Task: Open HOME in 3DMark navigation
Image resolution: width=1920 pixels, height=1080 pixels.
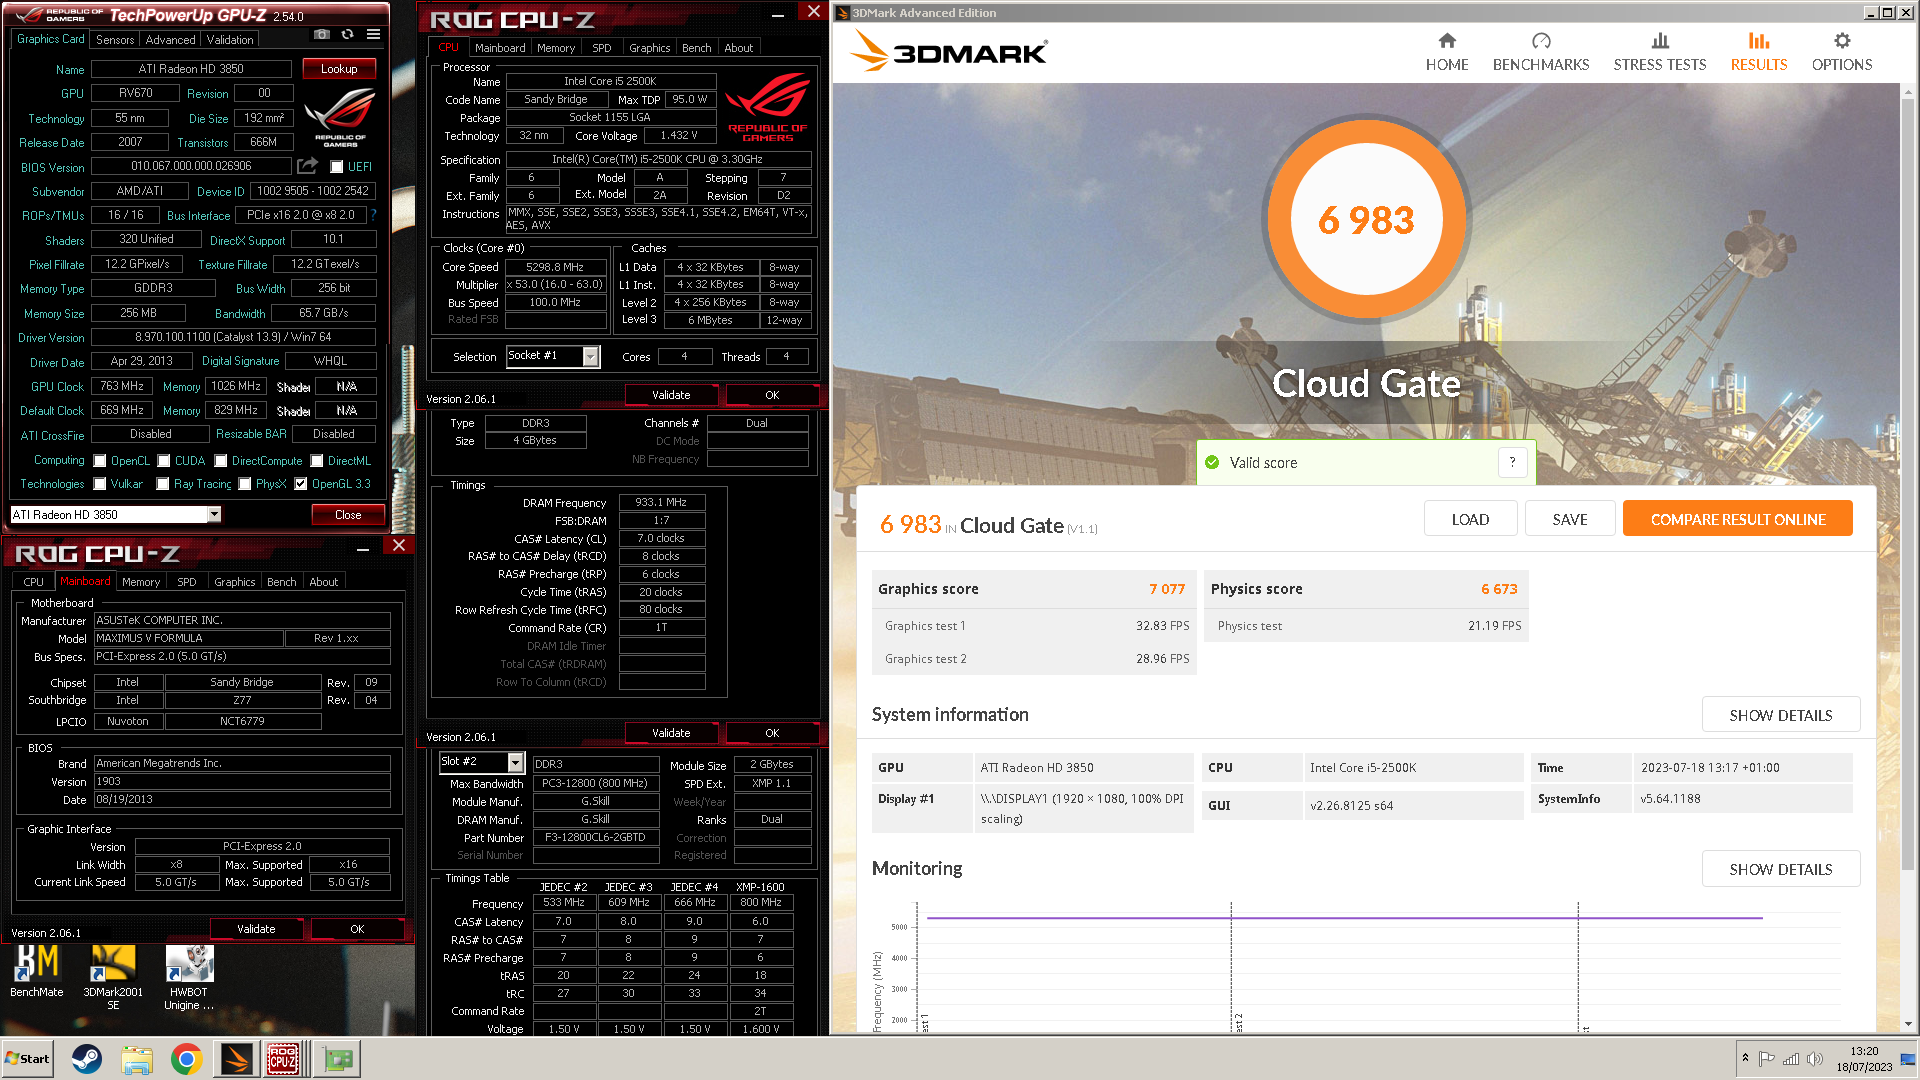Action: pyautogui.click(x=1447, y=52)
